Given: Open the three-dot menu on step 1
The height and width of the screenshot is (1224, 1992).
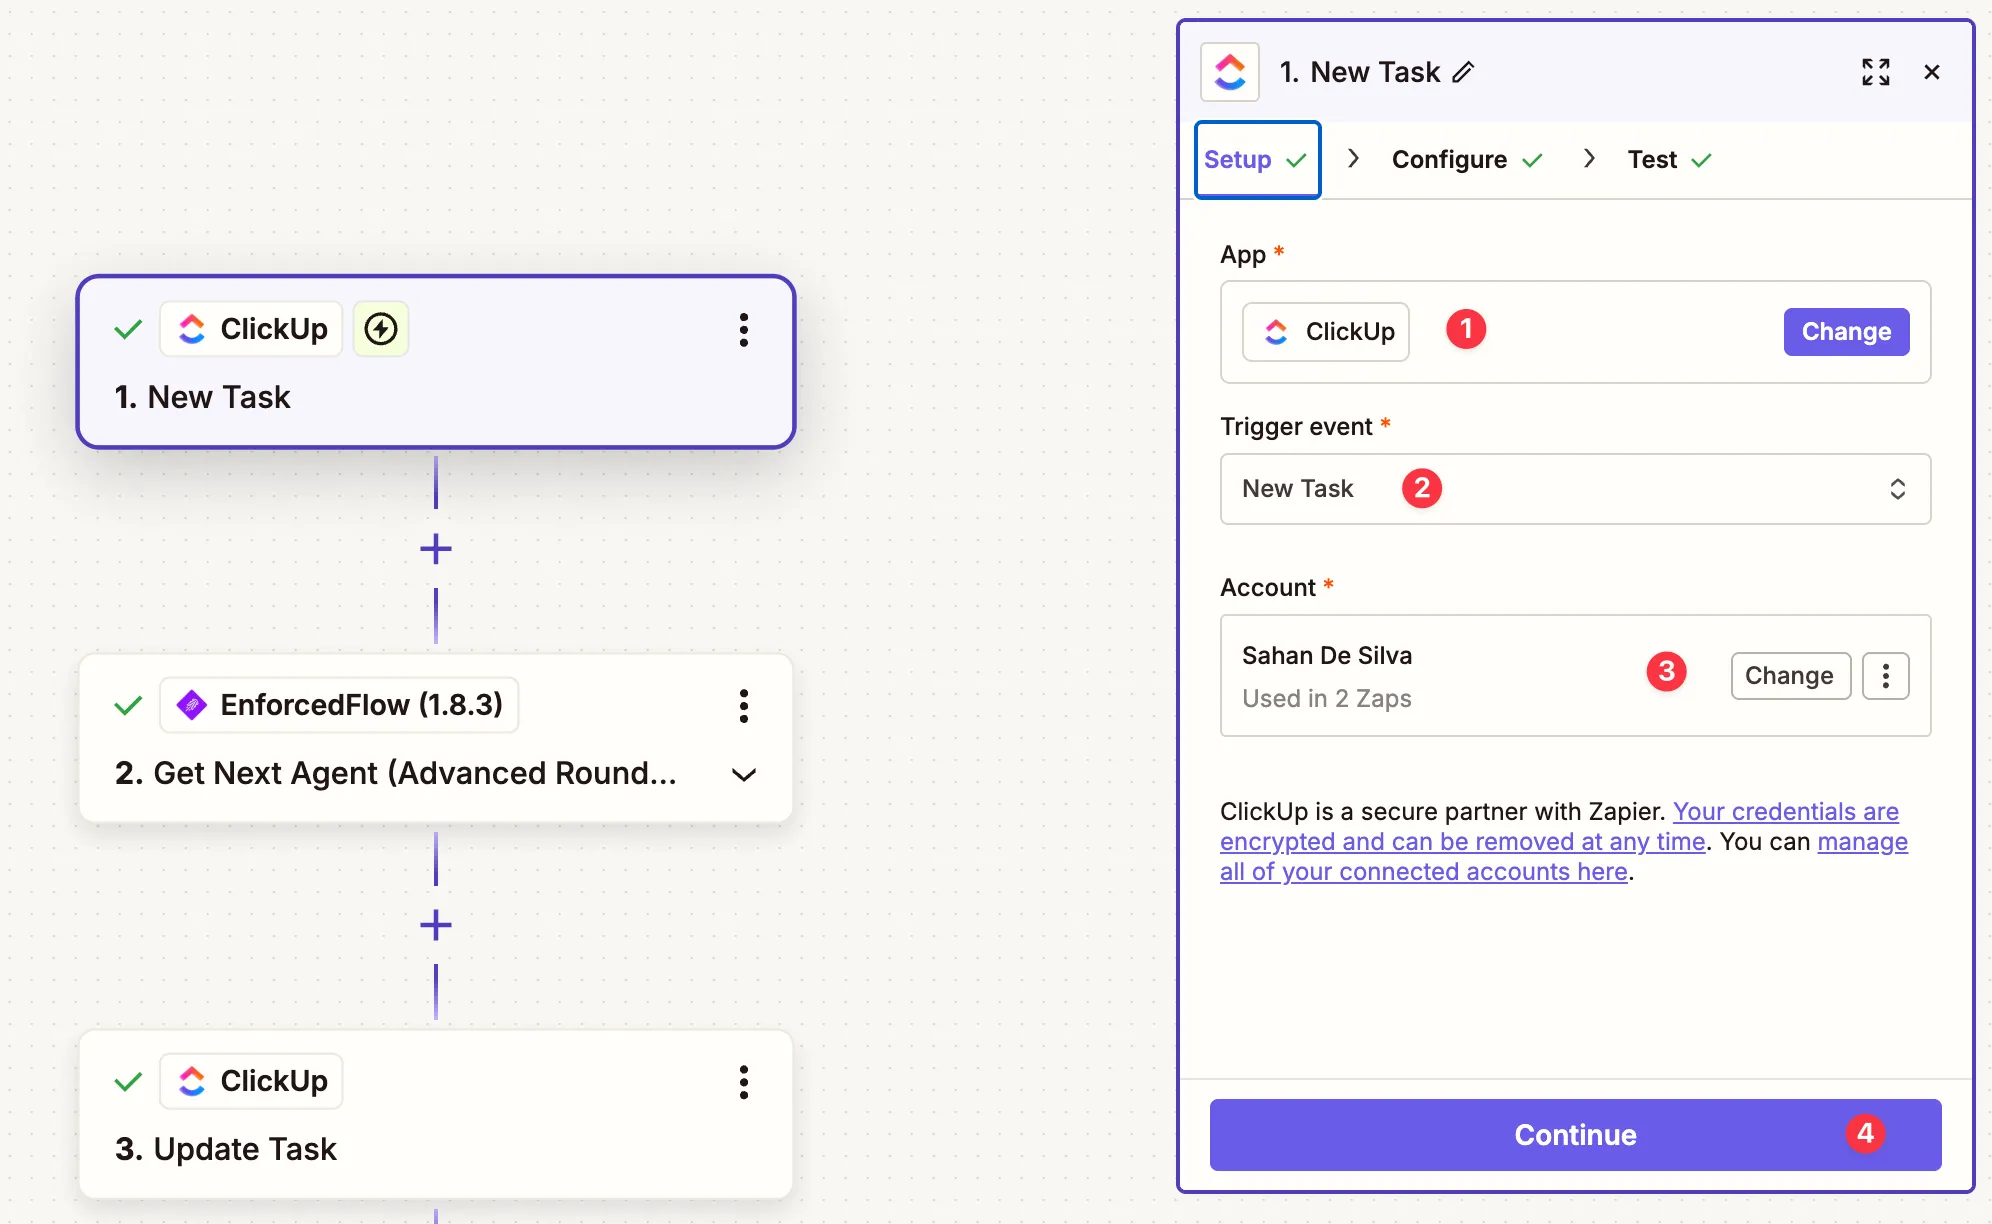Looking at the screenshot, I should coord(744,330).
